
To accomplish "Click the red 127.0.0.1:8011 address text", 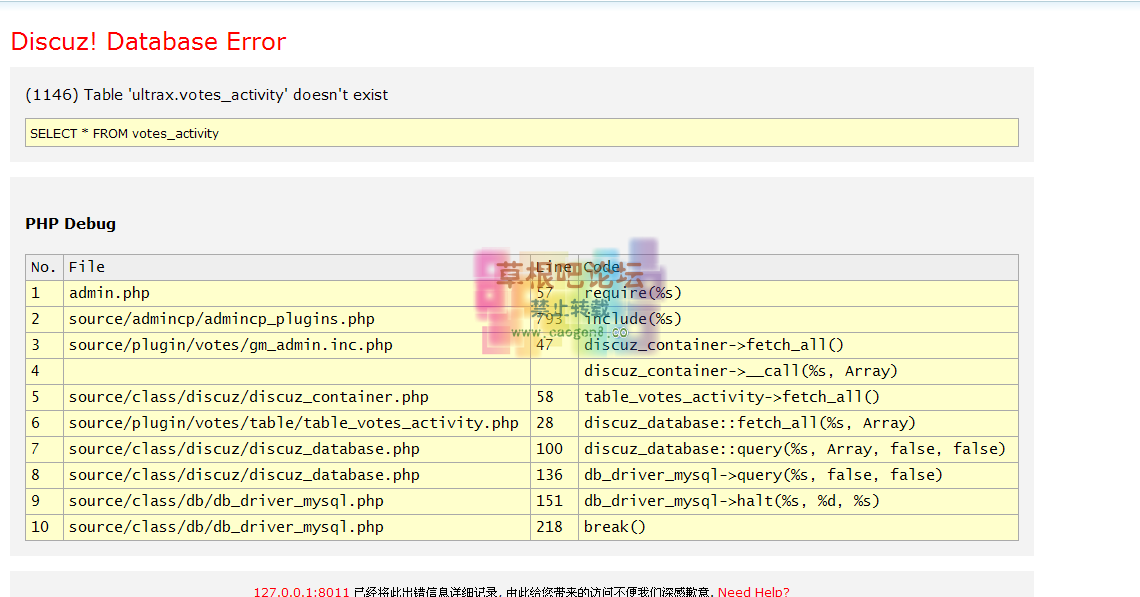I will tap(301, 591).
